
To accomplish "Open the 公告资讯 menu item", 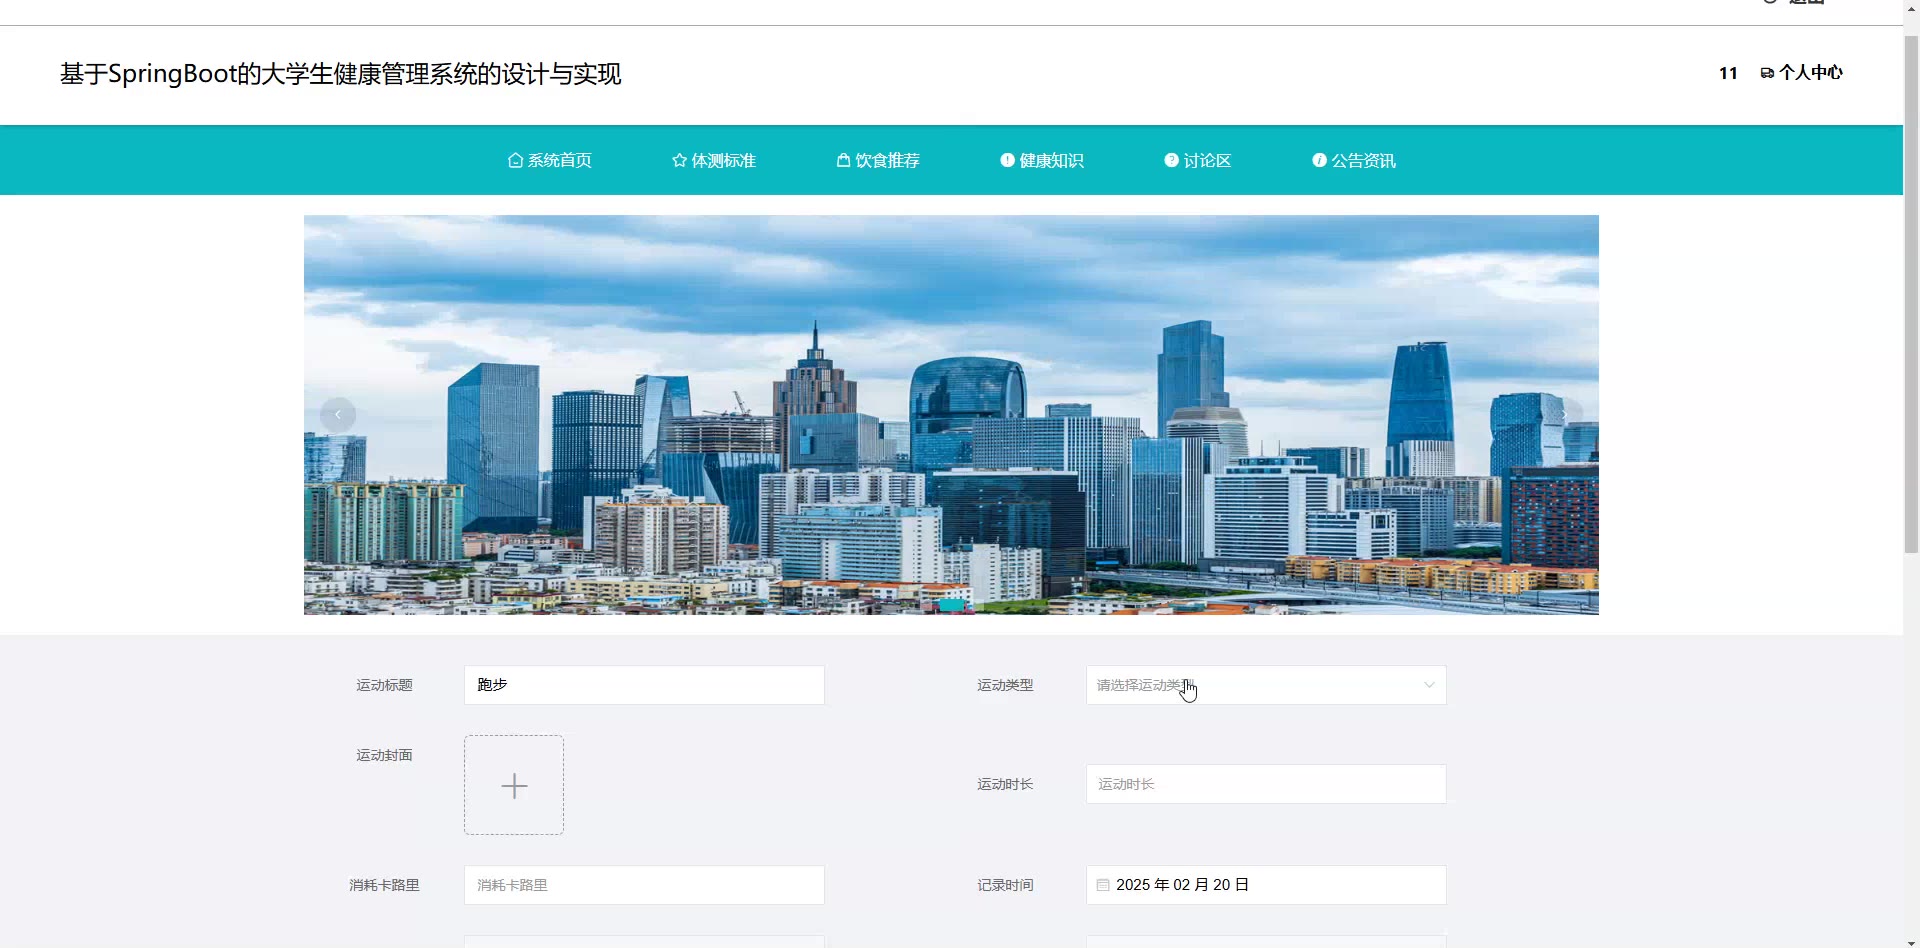I will tap(1354, 160).
